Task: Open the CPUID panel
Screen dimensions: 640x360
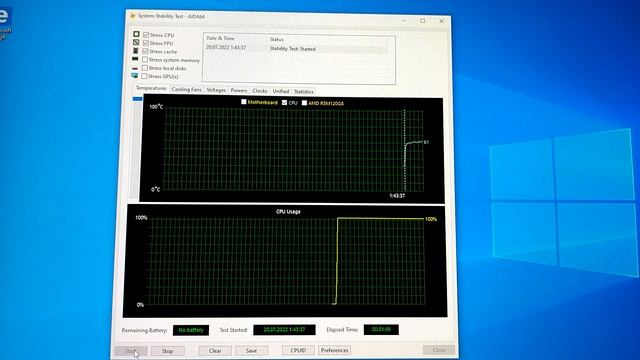Action: 298,350
